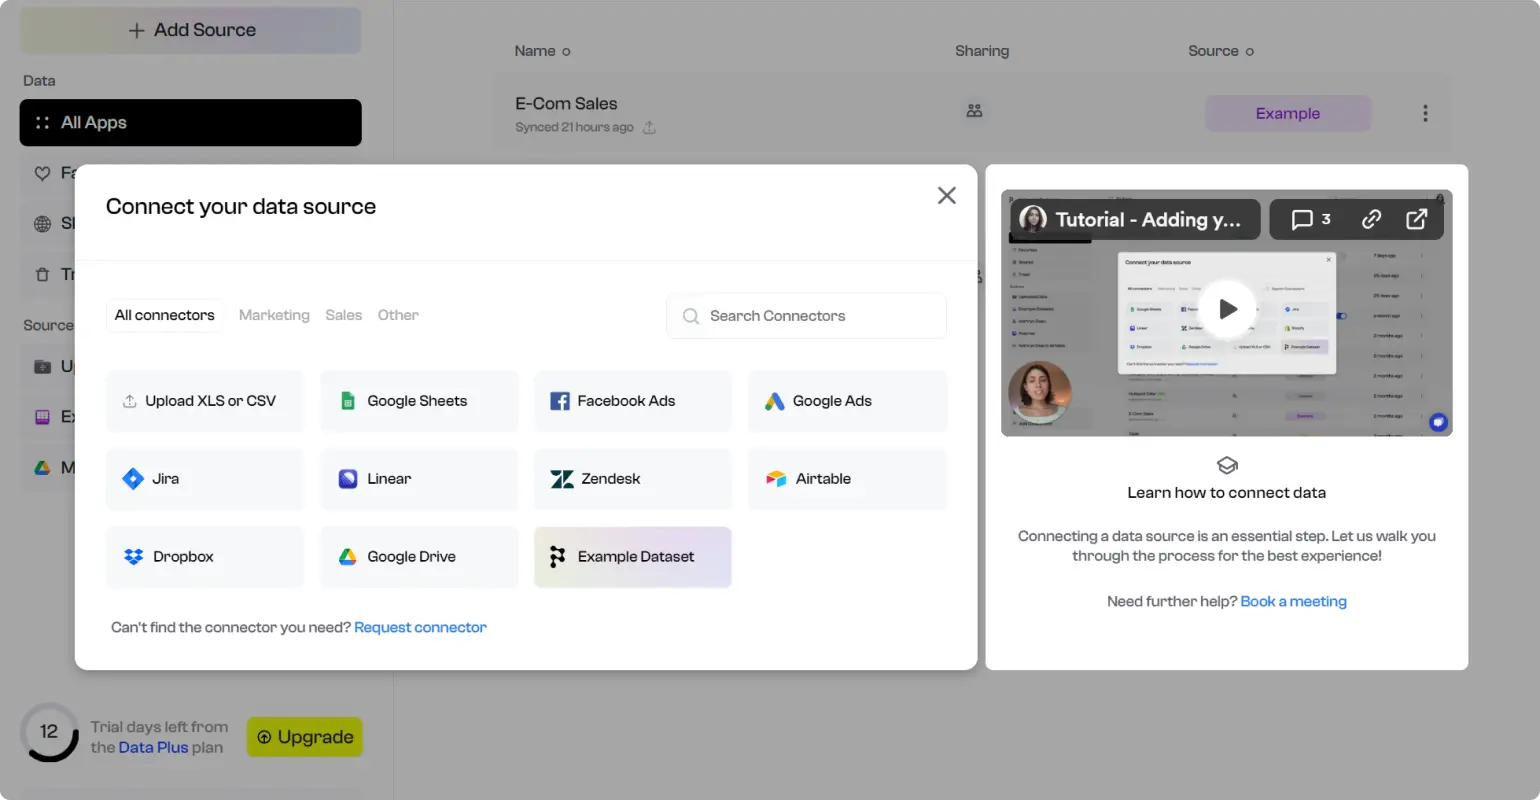Select the Zendesk connector

(631, 478)
